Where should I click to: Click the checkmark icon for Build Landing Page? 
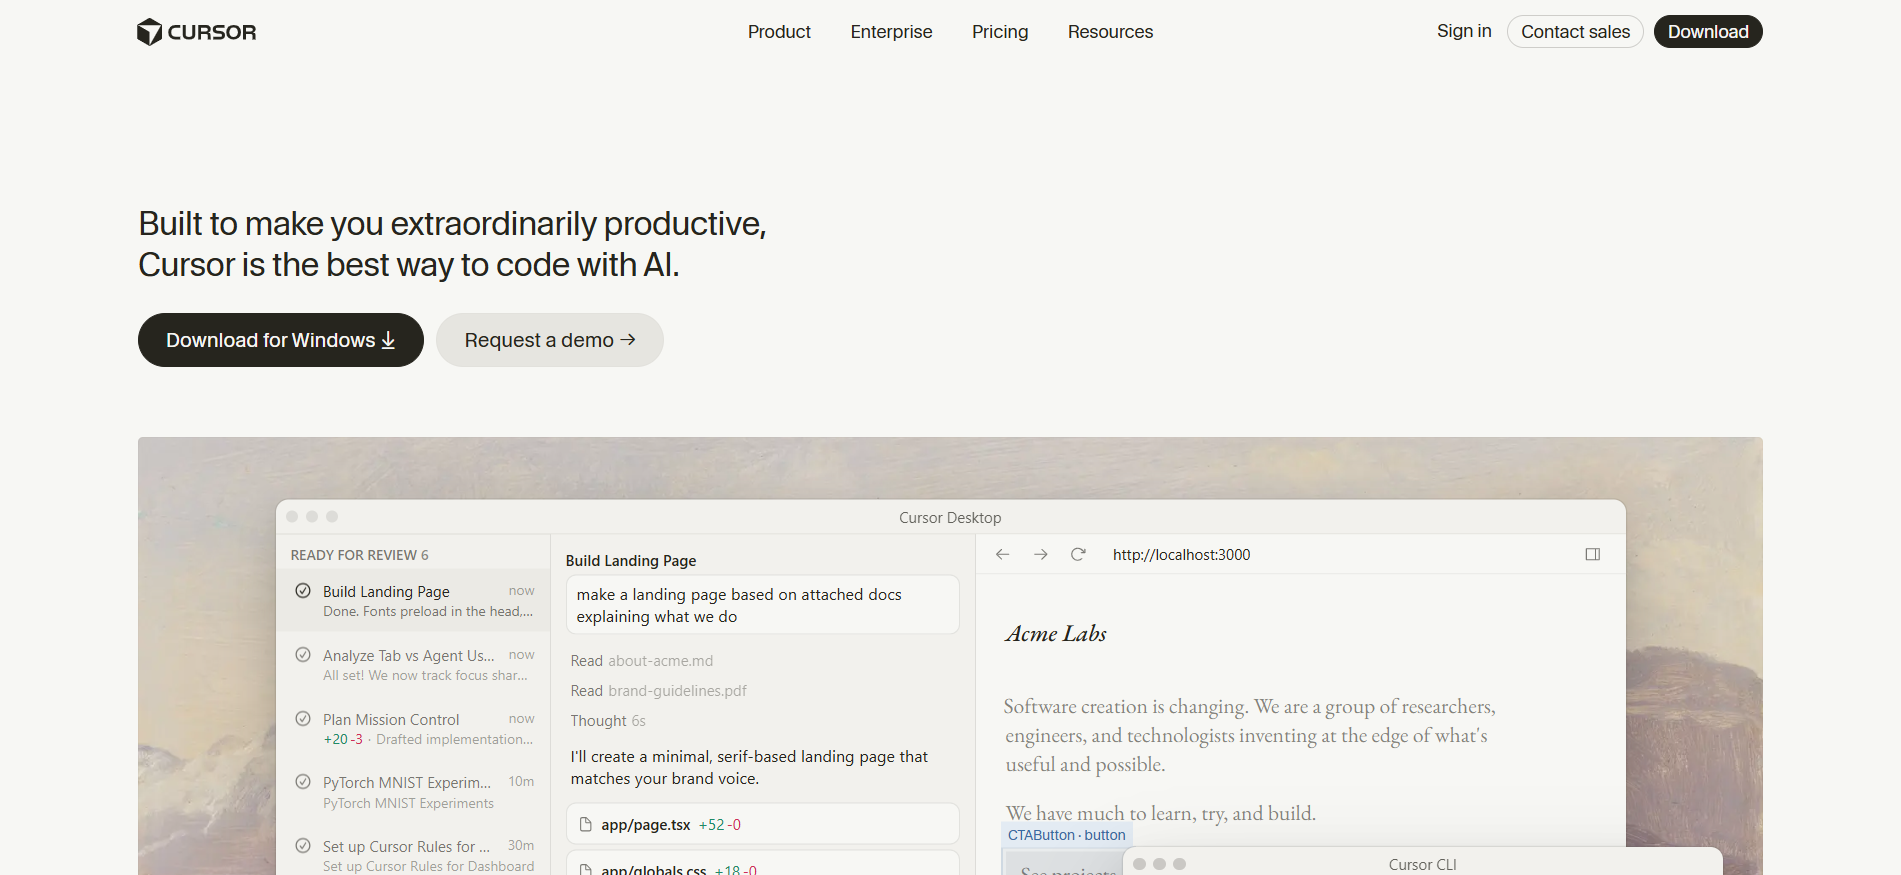point(303,591)
